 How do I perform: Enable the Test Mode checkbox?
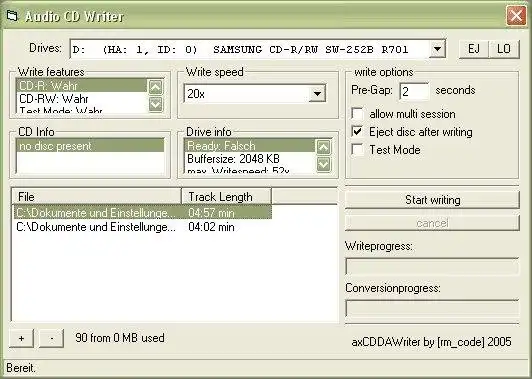358,150
